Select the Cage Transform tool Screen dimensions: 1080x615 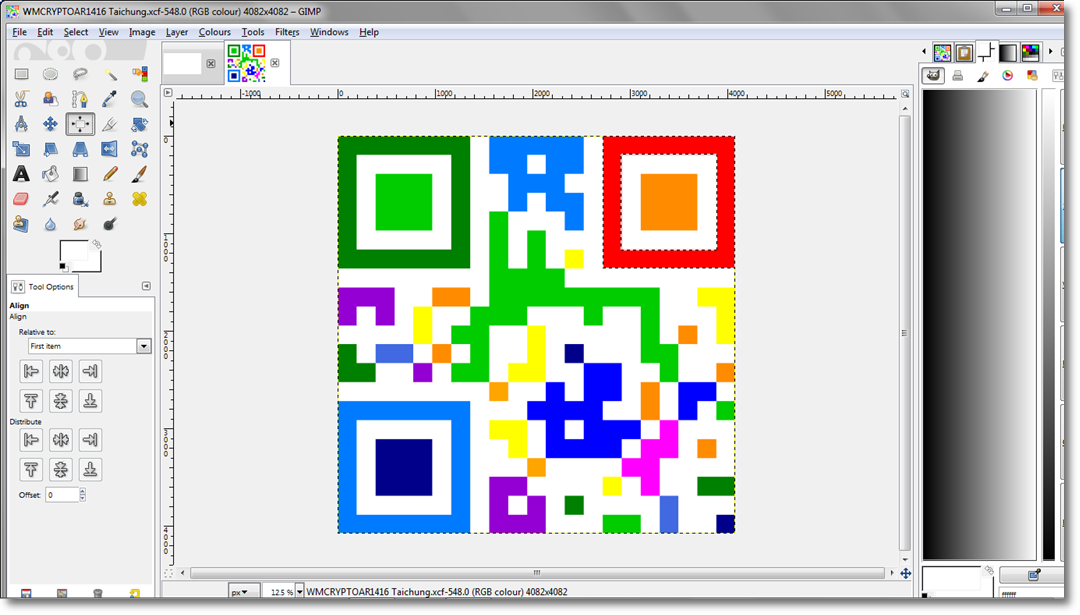pyautogui.click(x=139, y=149)
